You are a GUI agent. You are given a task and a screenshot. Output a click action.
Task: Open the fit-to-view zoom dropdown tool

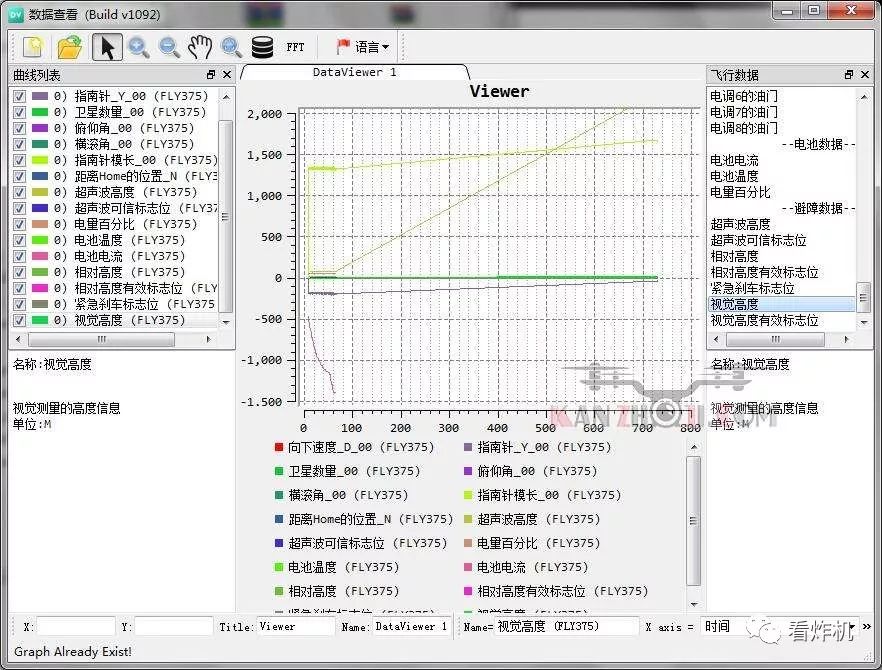click(x=228, y=47)
